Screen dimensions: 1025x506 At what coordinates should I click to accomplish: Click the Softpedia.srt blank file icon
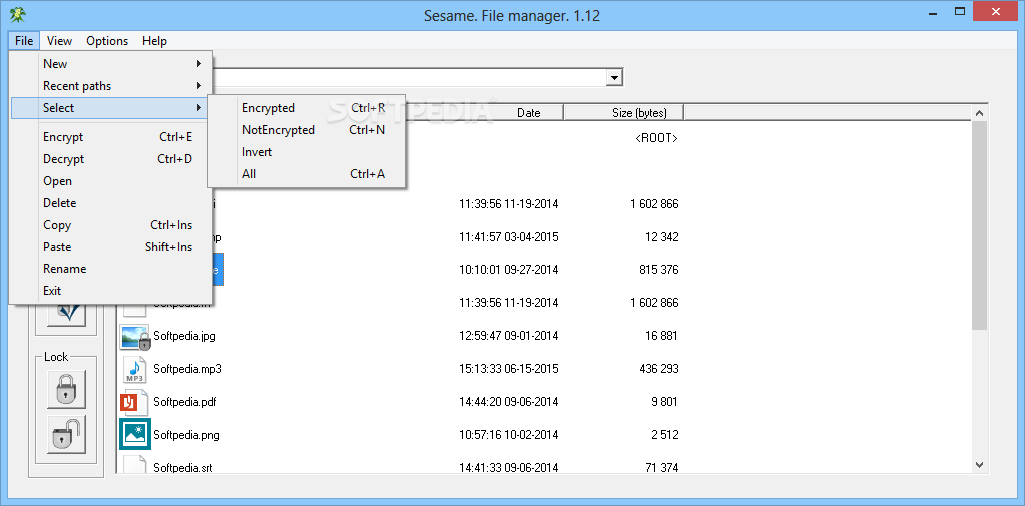pyautogui.click(x=135, y=465)
